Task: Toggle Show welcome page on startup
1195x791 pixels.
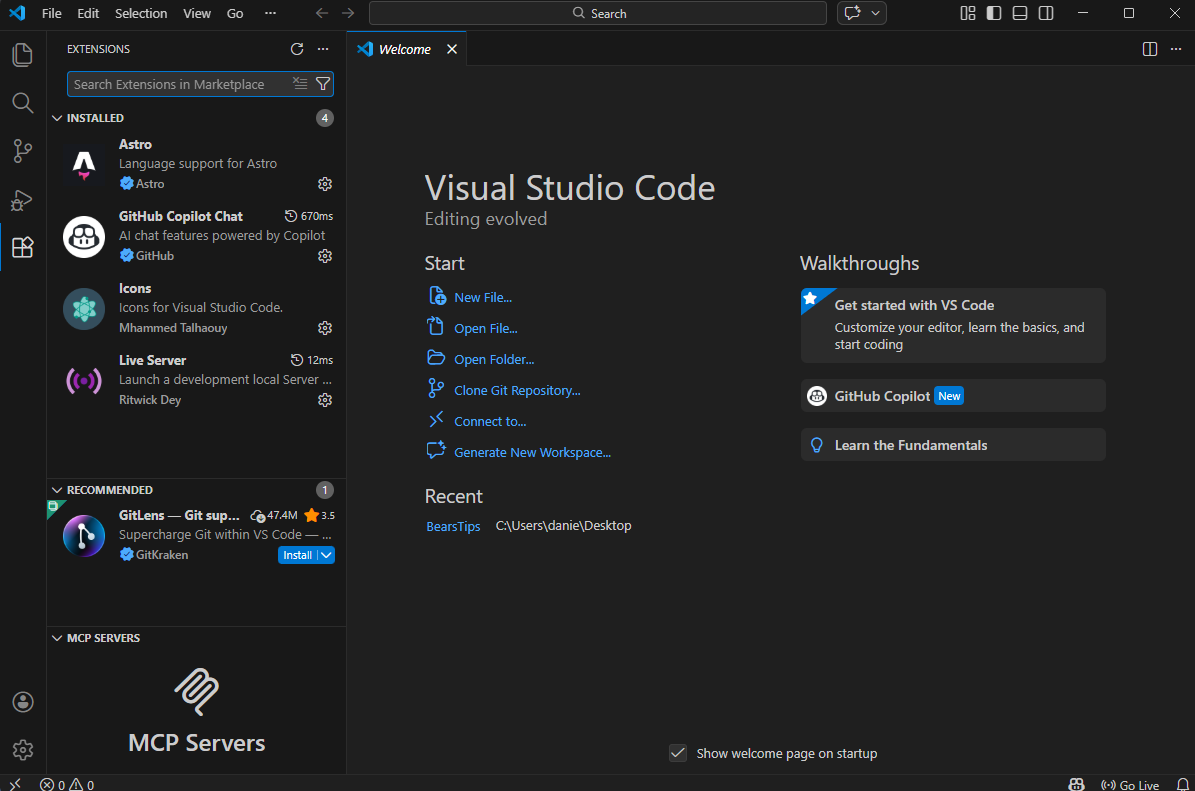Action: pos(678,753)
